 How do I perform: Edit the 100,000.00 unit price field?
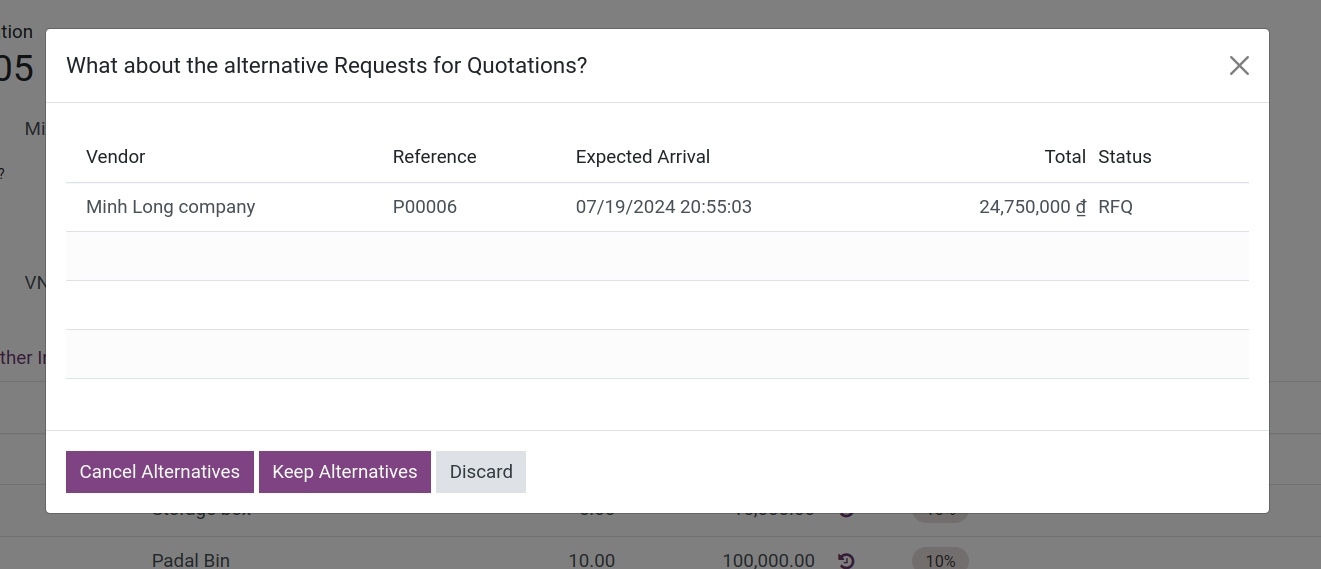(769, 560)
